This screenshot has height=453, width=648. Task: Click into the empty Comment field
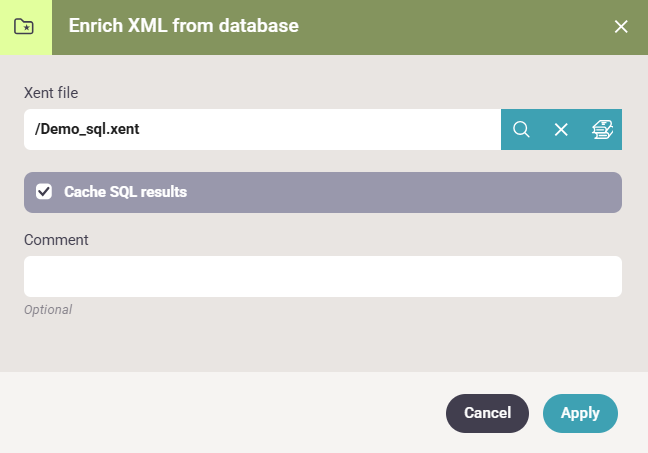(x=323, y=277)
